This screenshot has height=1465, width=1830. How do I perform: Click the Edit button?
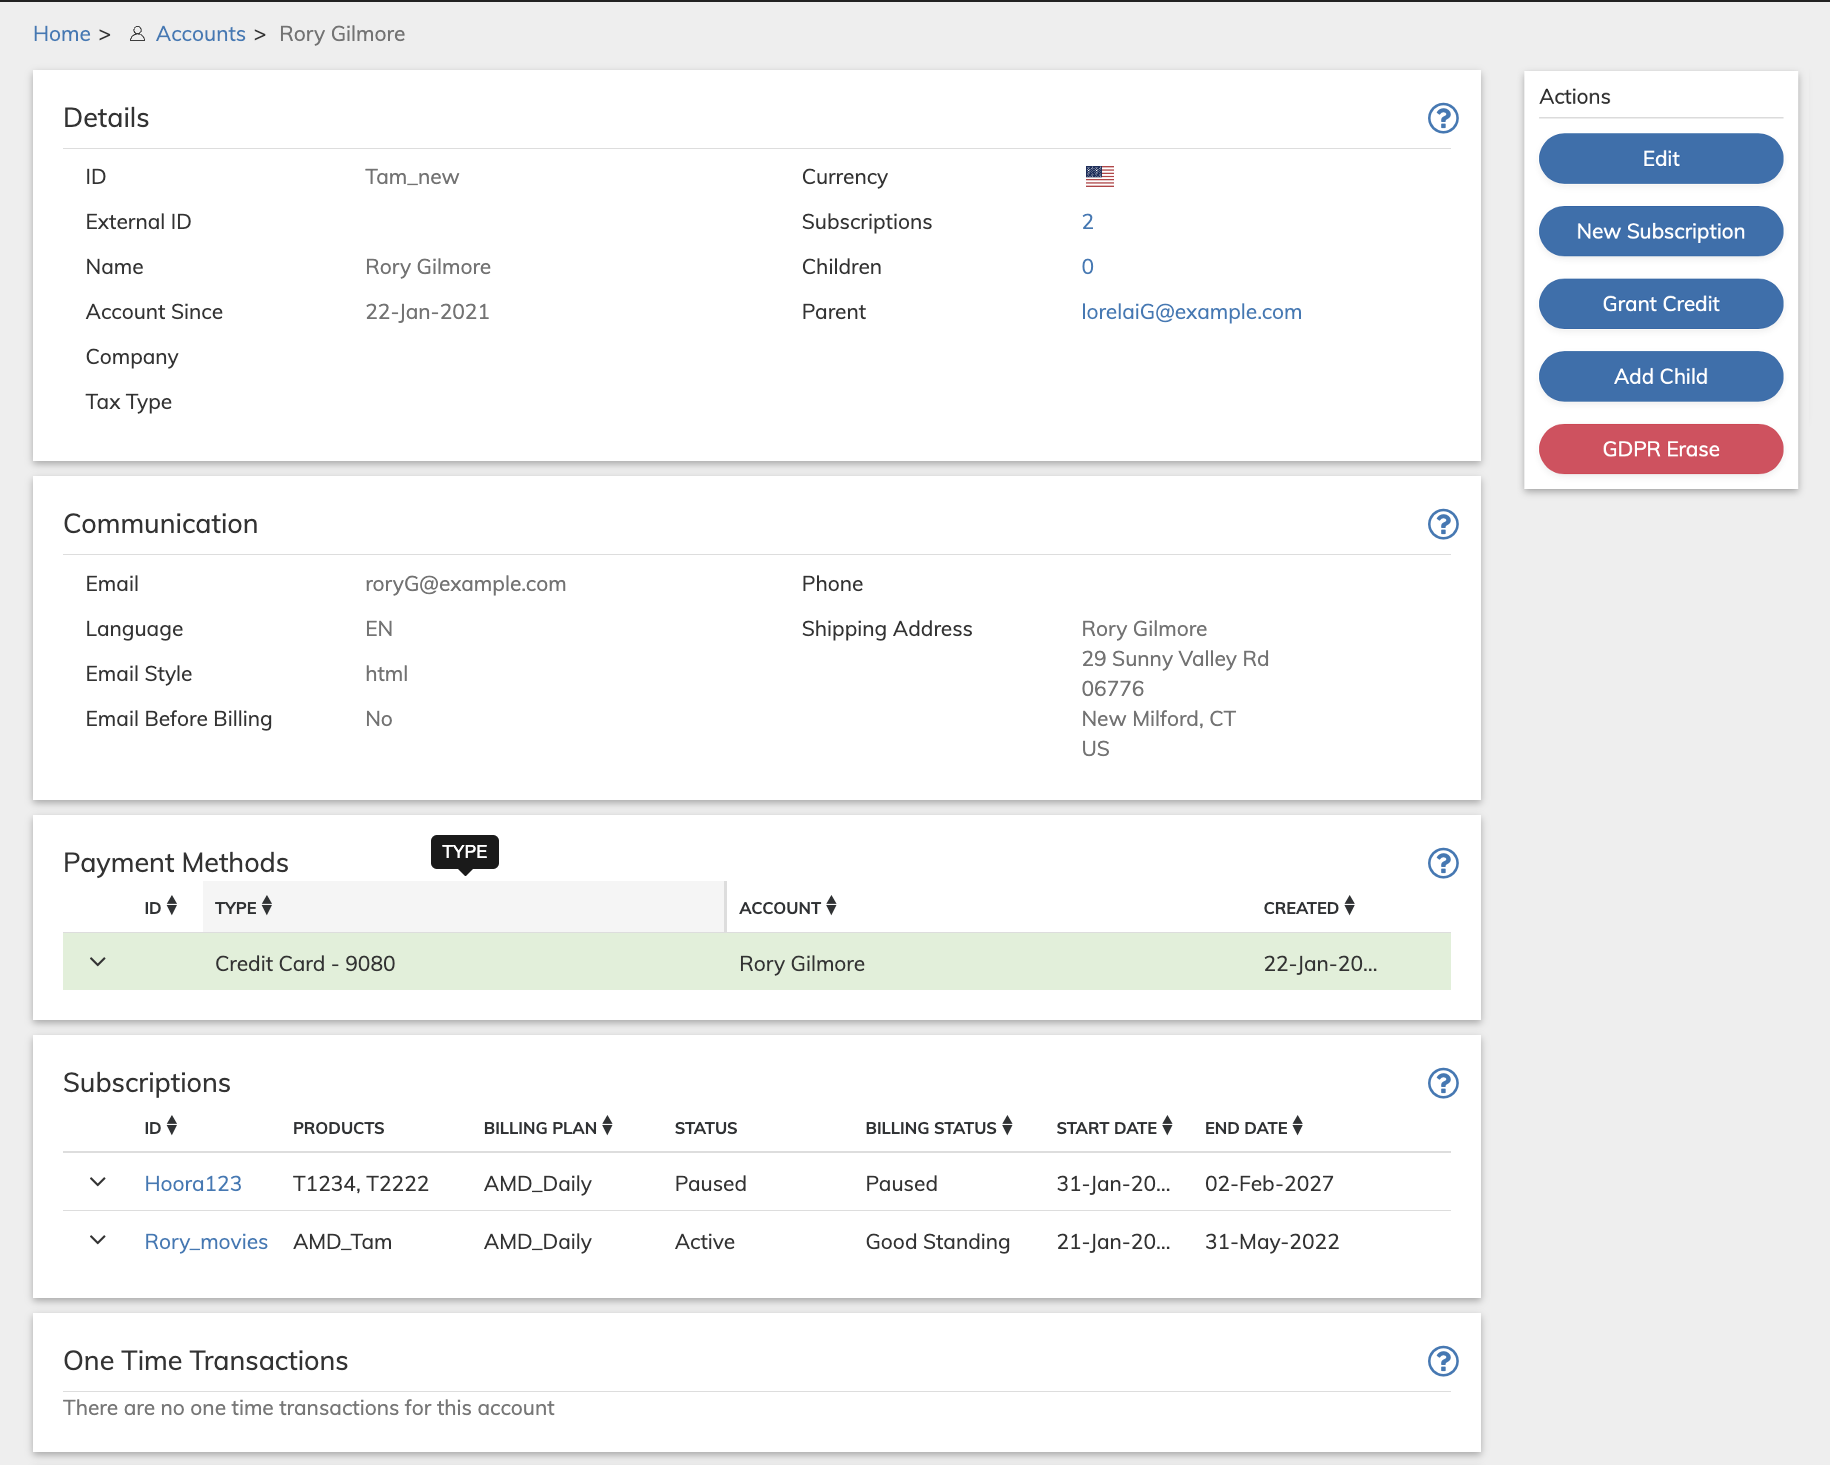coord(1661,159)
